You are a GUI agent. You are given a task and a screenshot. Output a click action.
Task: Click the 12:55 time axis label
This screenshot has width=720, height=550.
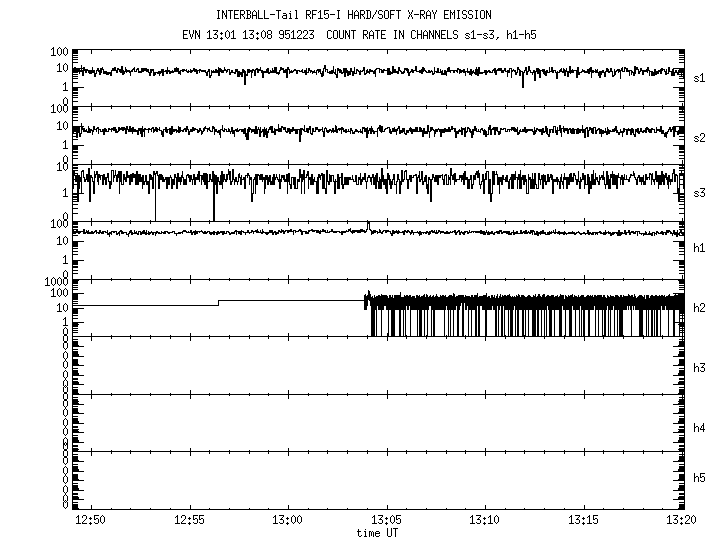coord(189,522)
